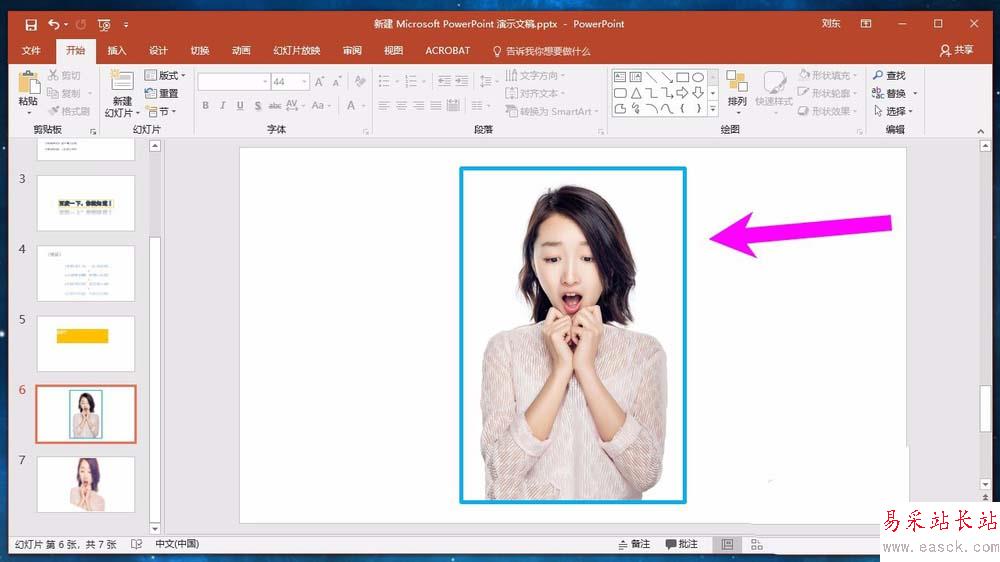The width and height of the screenshot is (1000, 562).
Task: Open the ACROBAT tab
Action: pyautogui.click(x=447, y=50)
